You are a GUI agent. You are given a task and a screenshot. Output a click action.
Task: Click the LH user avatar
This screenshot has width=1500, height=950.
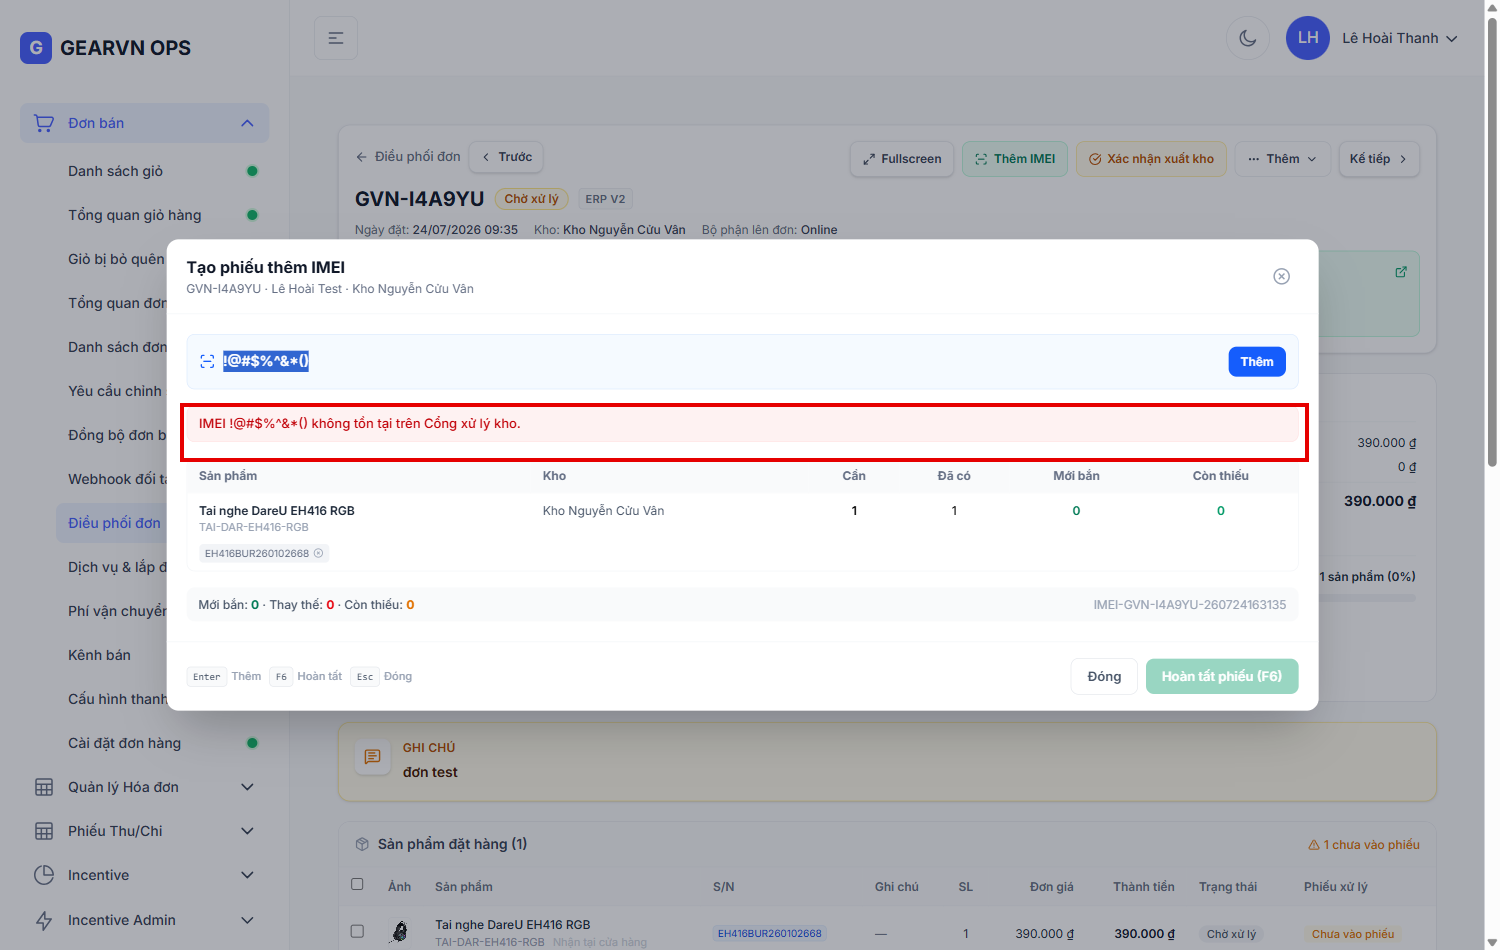pyautogui.click(x=1308, y=38)
